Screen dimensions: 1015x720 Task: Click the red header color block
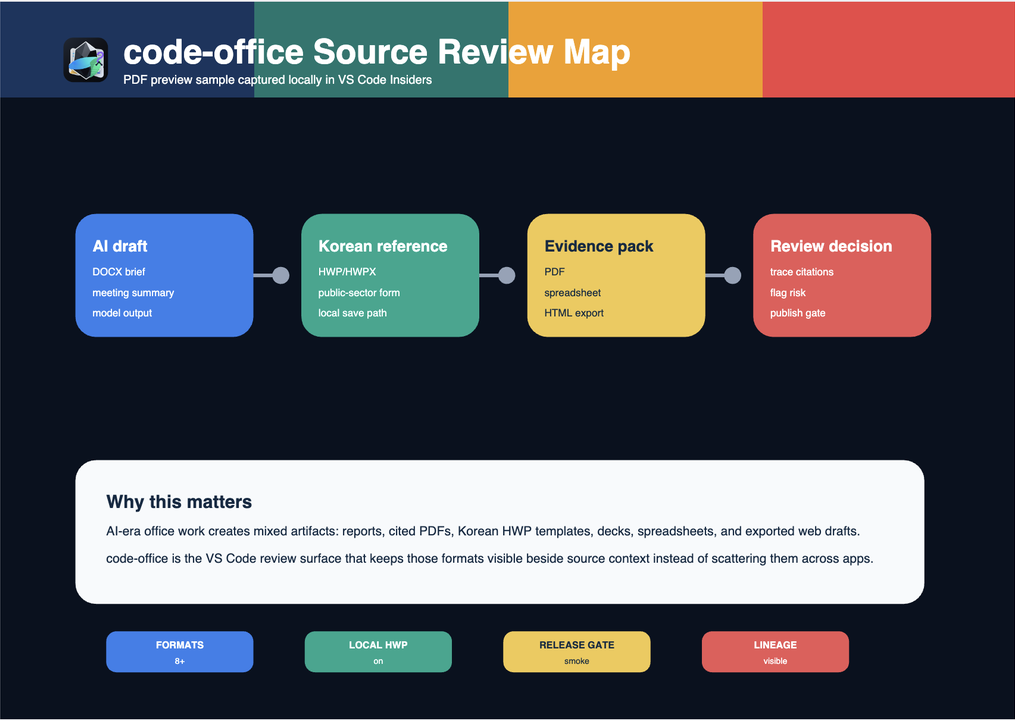tap(889, 49)
